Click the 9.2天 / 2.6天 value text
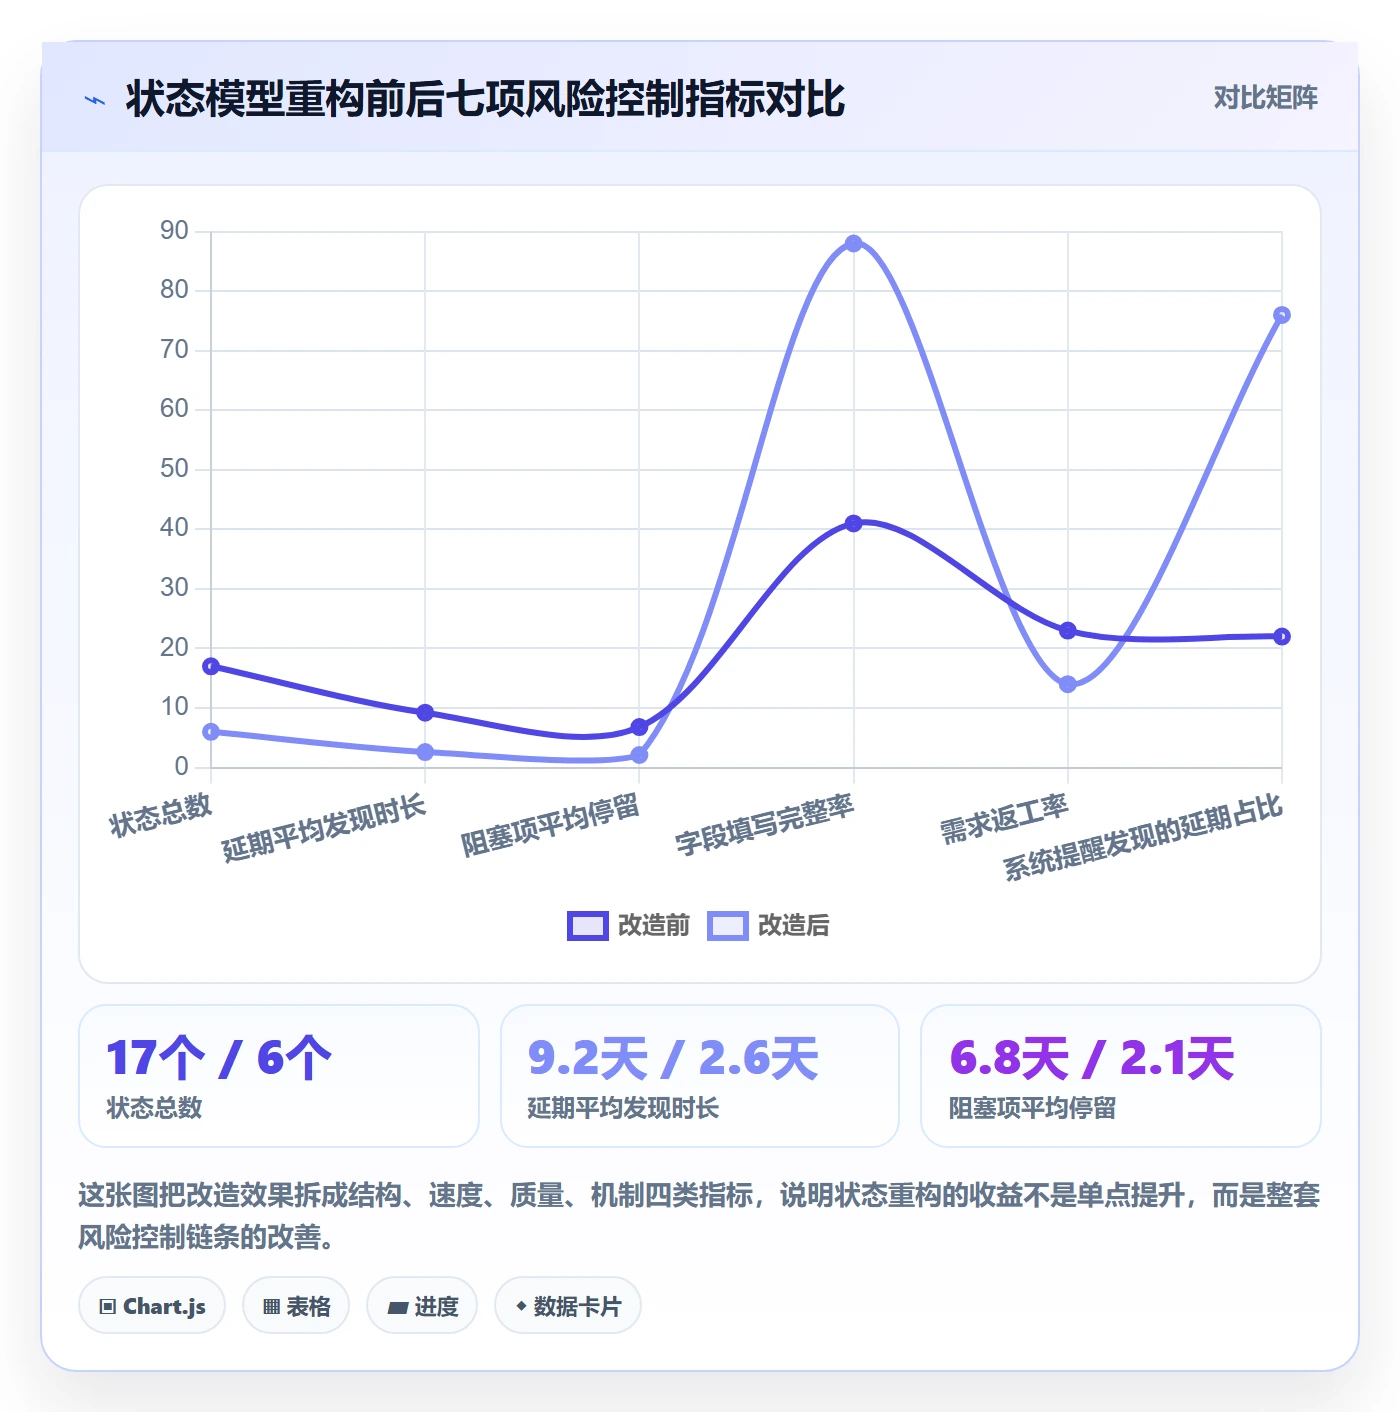1400x1412 pixels. tap(673, 1058)
